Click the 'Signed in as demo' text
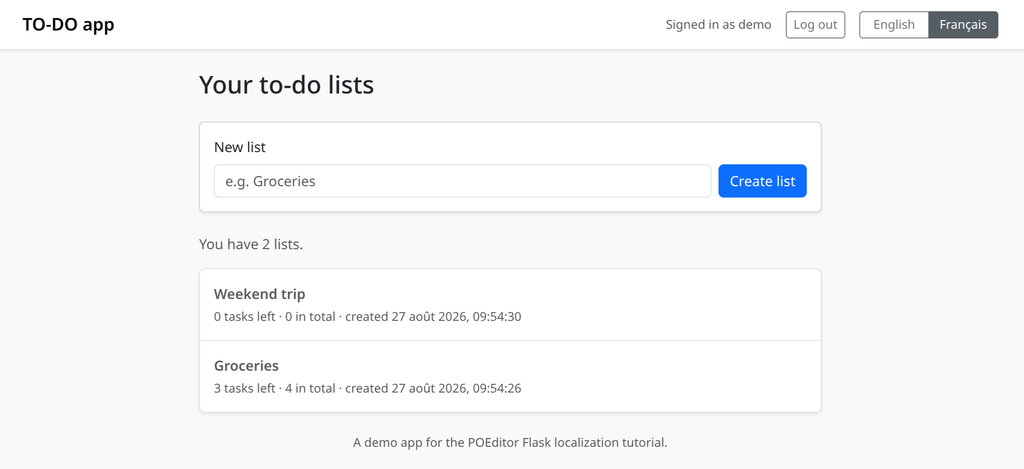This screenshot has height=469, width=1024. tap(718, 25)
